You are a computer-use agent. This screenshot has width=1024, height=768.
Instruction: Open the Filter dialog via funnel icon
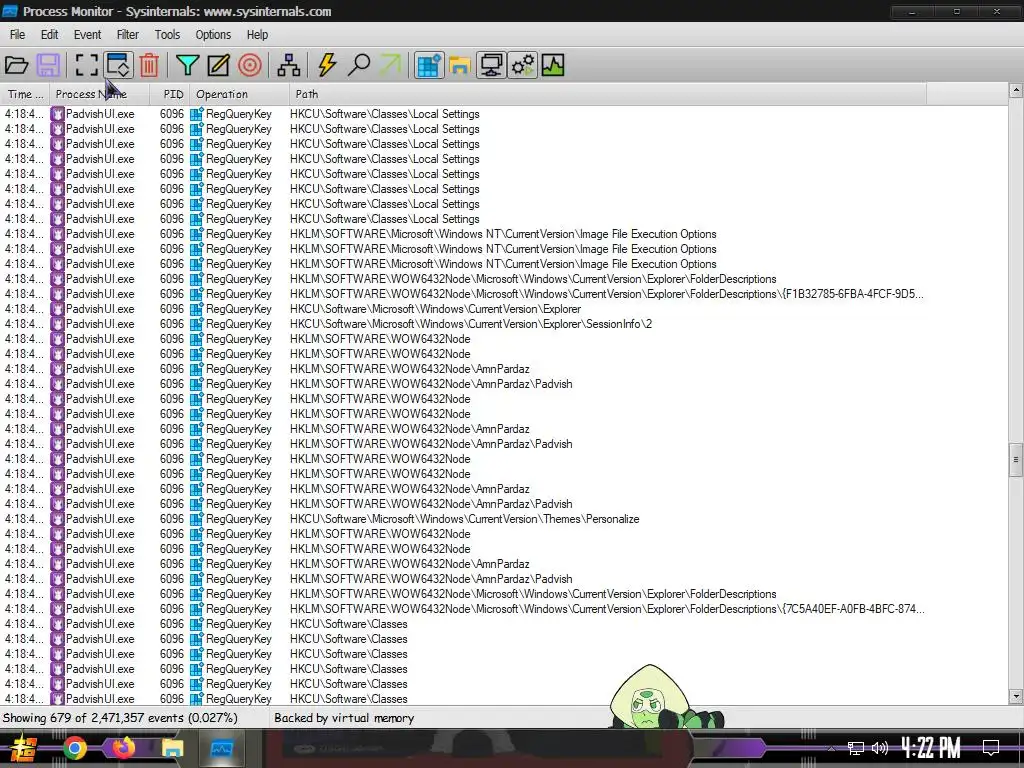(x=187, y=65)
